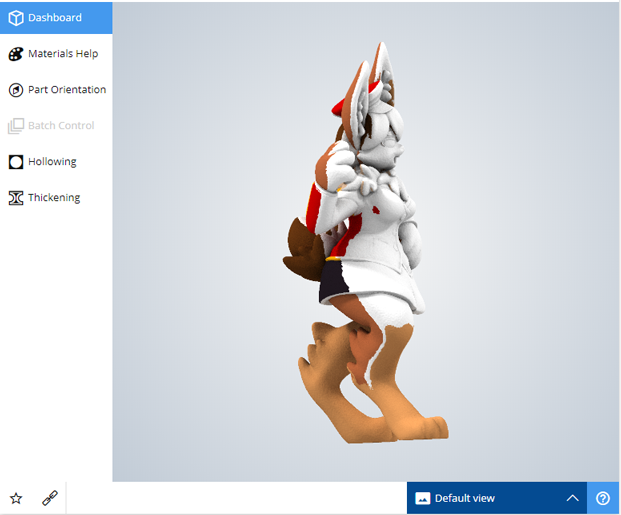This screenshot has height=515, width=621.
Task: Click the Thickening icon
Action: [x=16, y=198]
